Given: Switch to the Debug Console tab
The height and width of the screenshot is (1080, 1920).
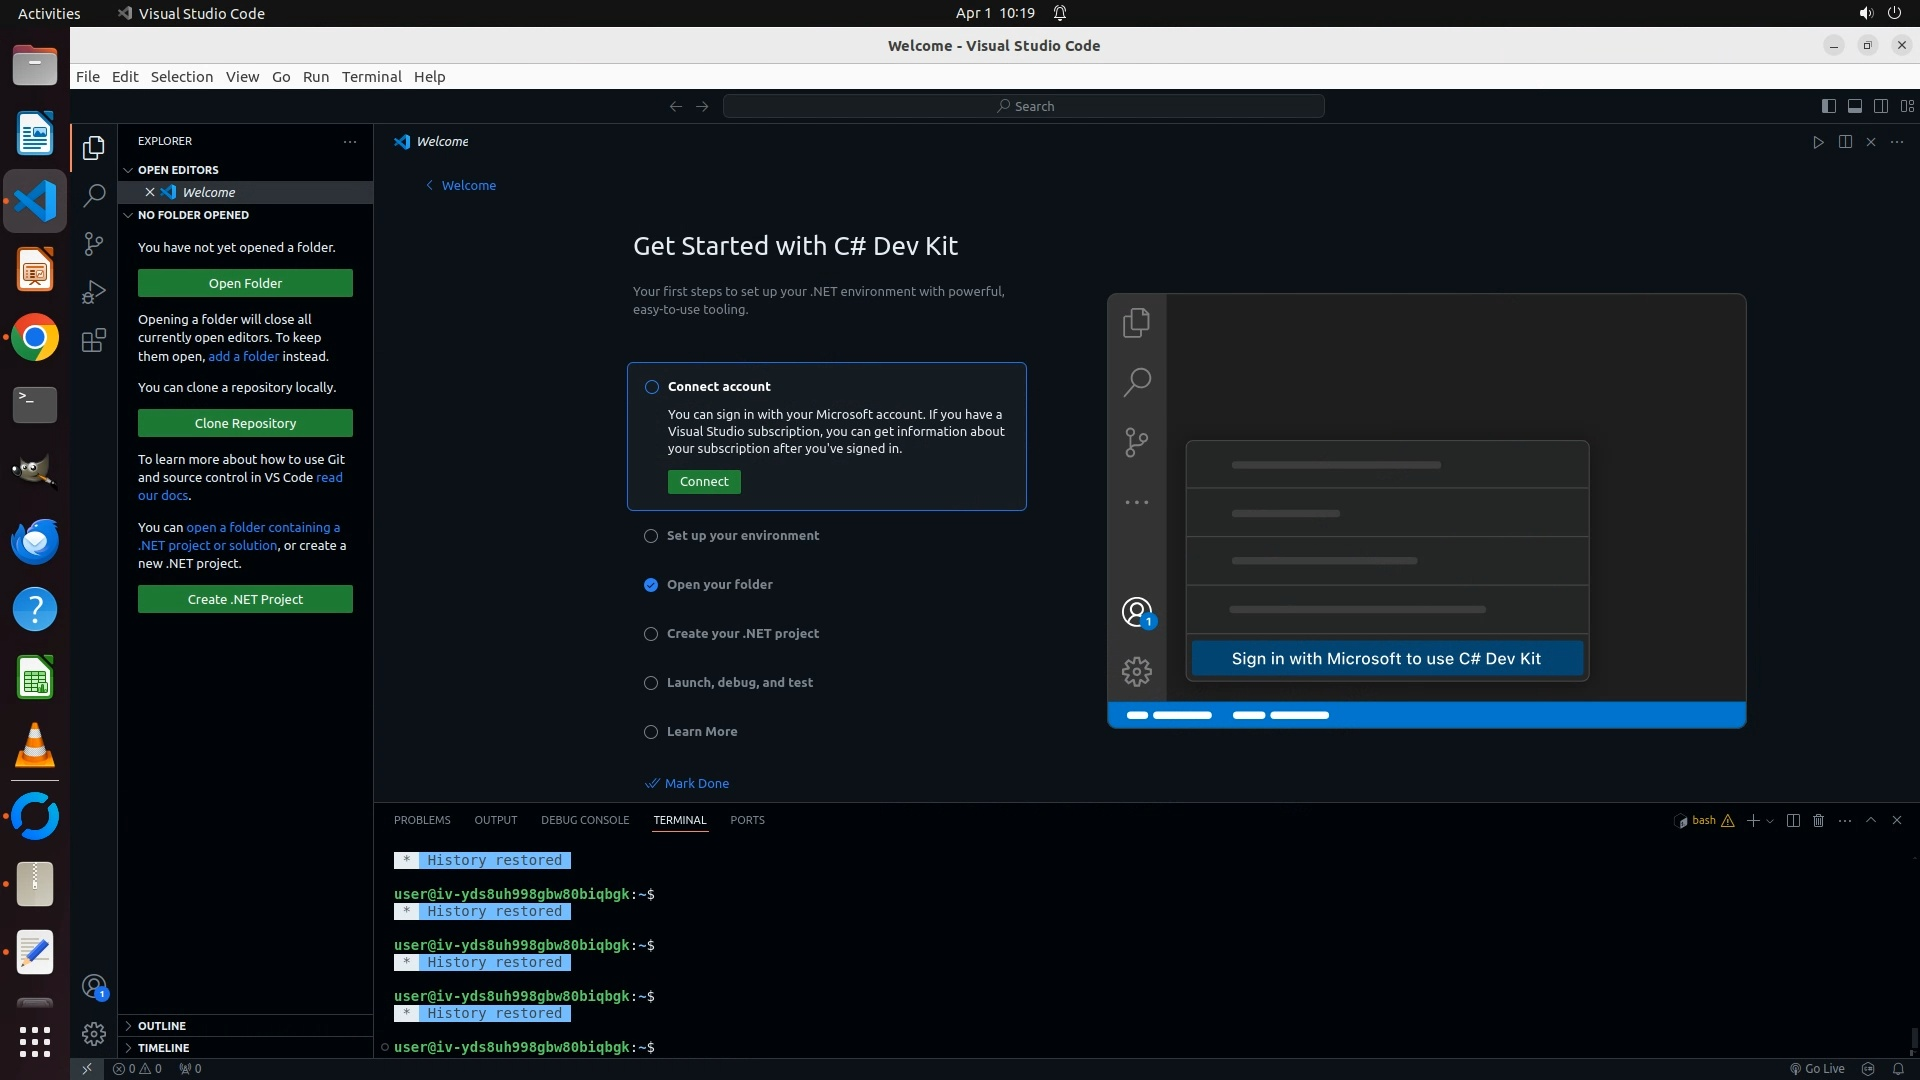Looking at the screenshot, I should [584, 820].
